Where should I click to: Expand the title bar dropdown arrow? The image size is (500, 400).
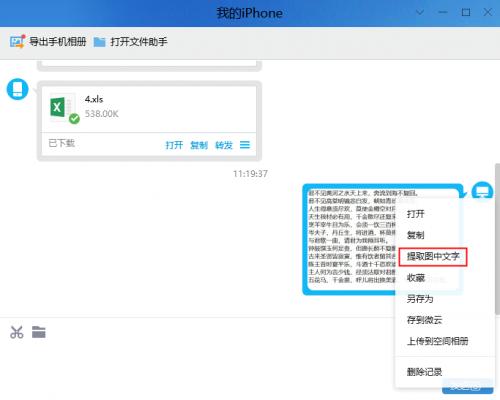coord(420,13)
